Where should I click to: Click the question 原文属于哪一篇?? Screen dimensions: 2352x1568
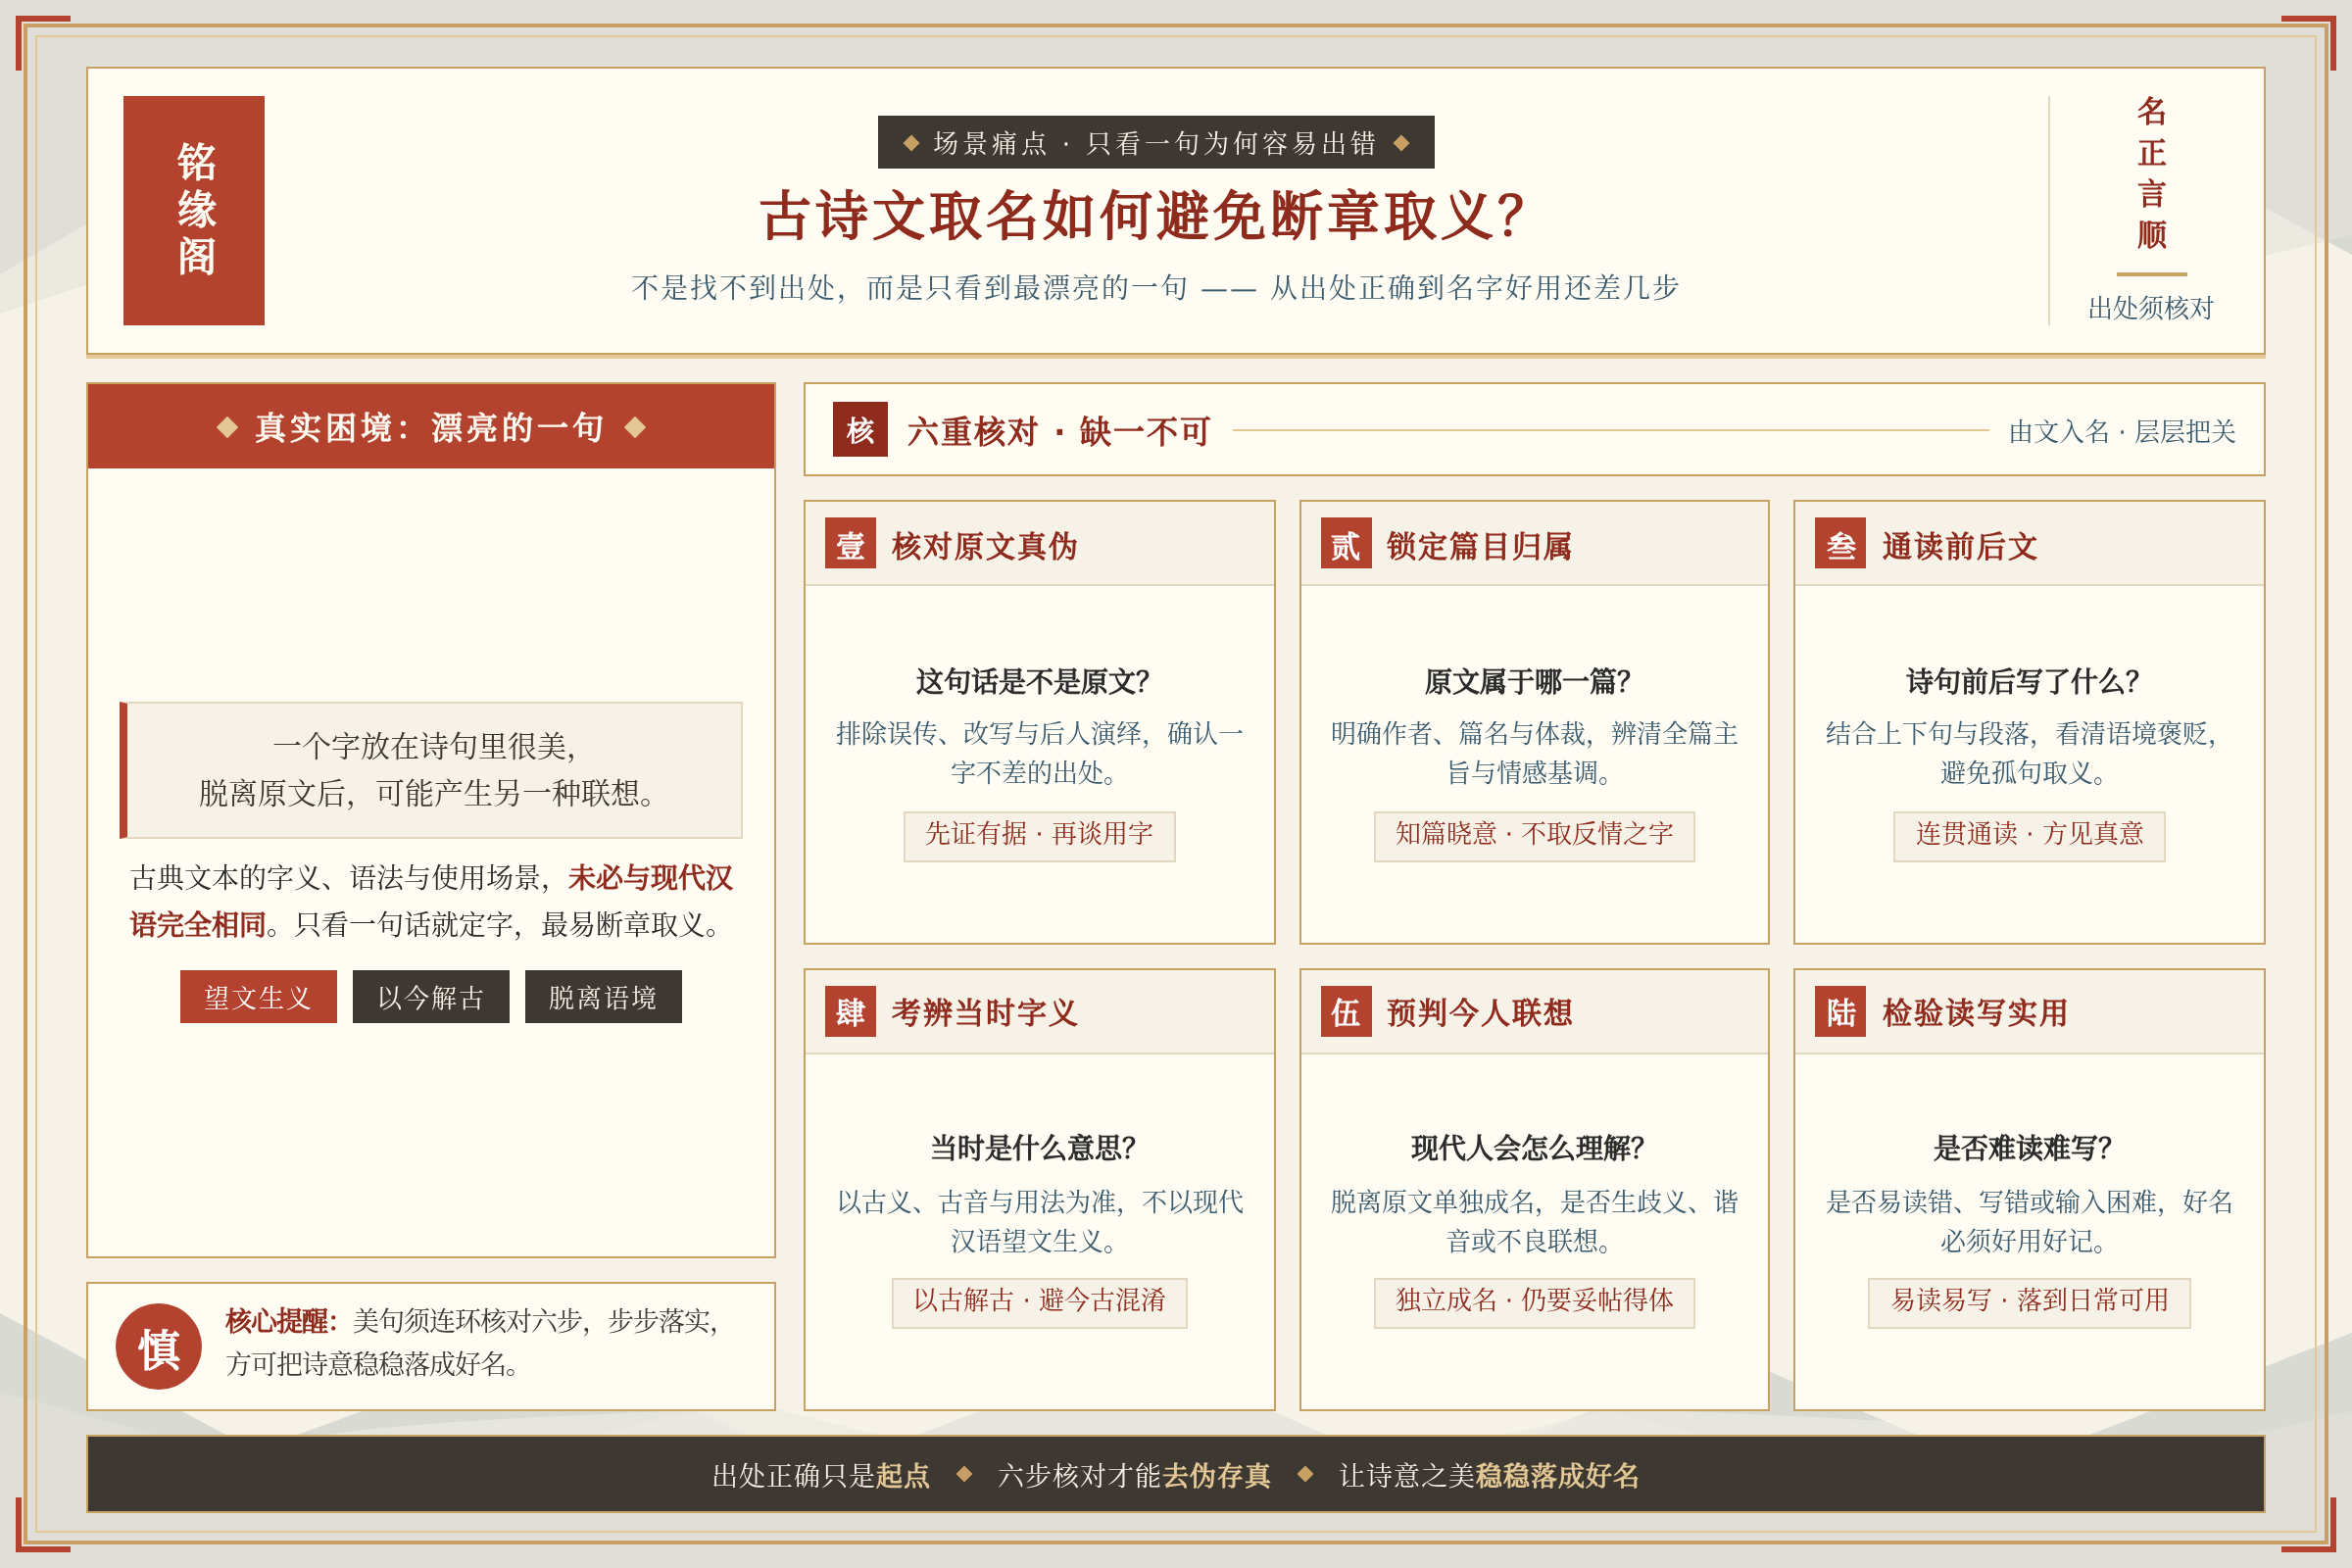1527,682
